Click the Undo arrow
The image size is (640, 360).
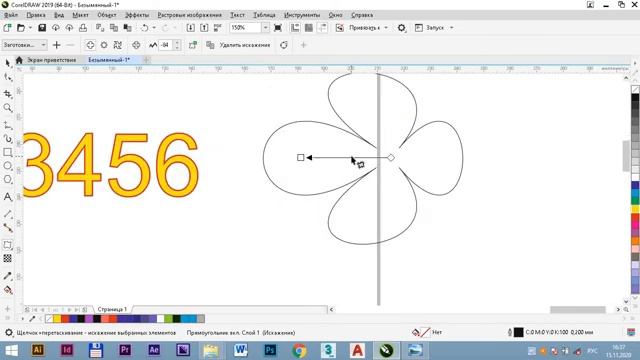pos(144,28)
